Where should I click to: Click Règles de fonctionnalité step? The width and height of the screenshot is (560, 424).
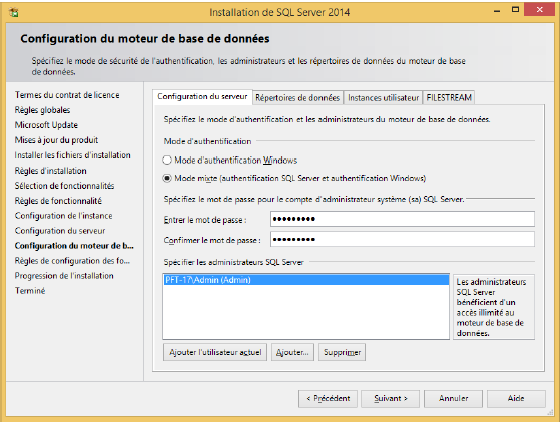click(58, 201)
